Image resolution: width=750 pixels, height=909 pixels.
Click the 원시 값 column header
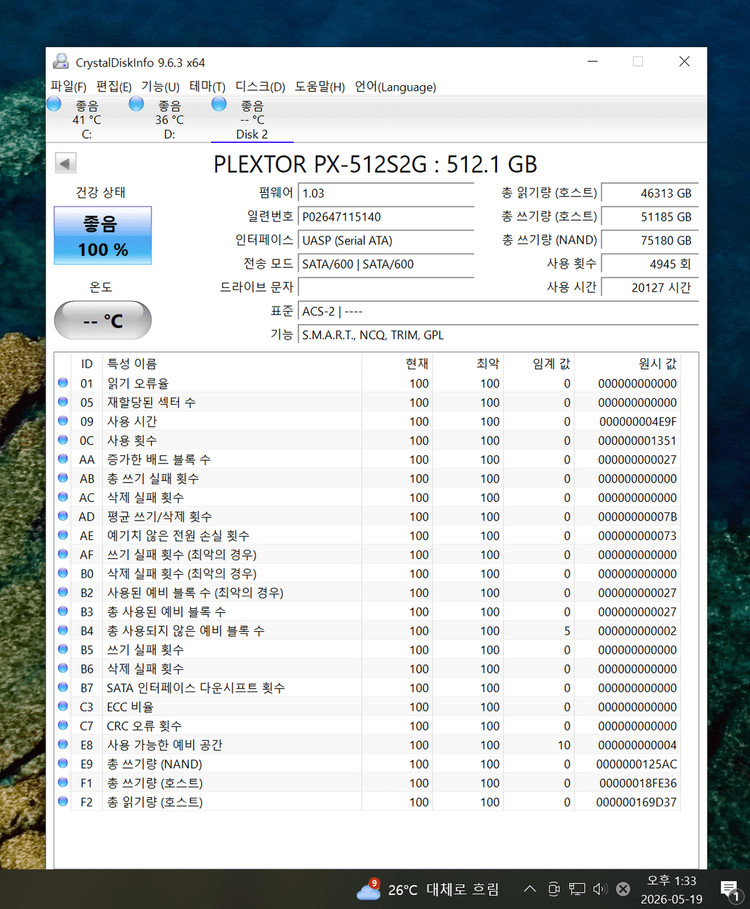[x=628, y=363]
